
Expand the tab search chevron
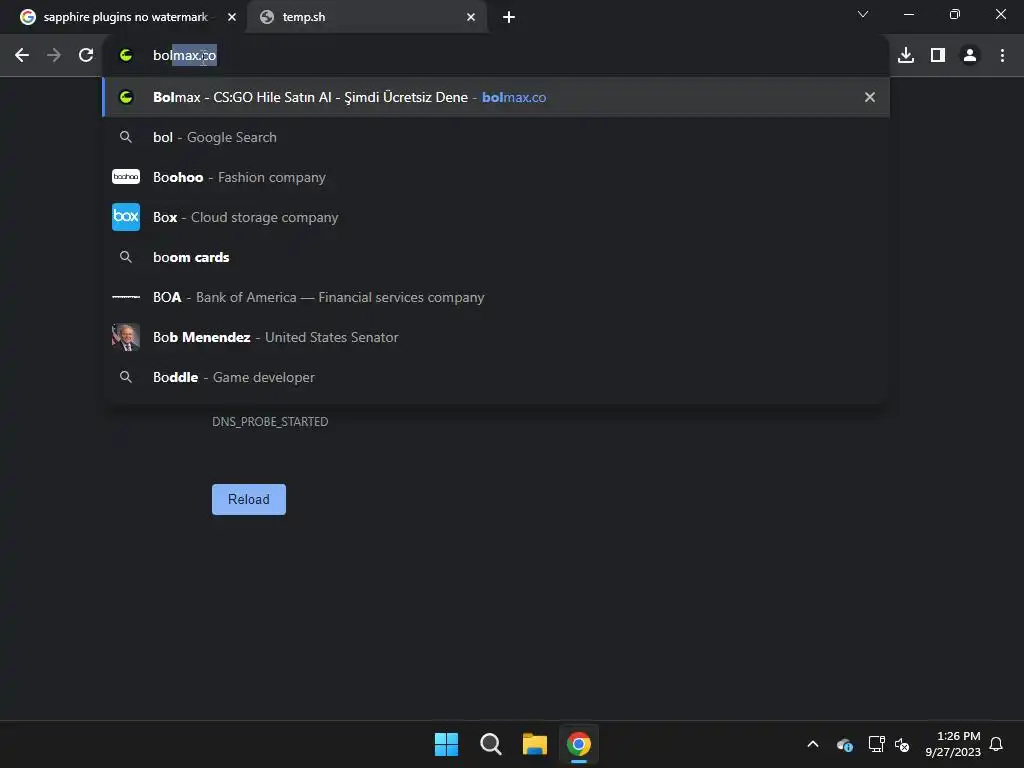(x=863, y=14)
